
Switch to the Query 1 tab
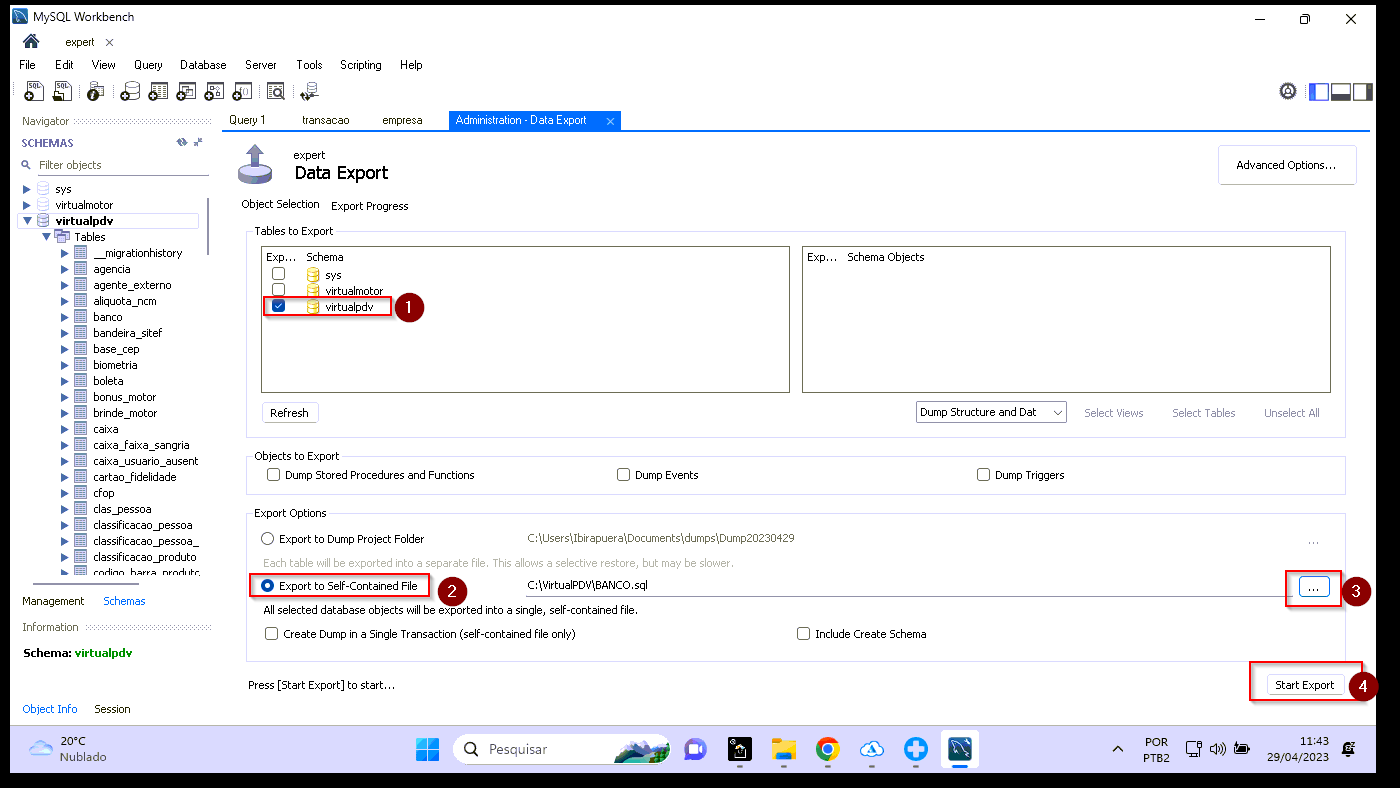coord(247,120)
